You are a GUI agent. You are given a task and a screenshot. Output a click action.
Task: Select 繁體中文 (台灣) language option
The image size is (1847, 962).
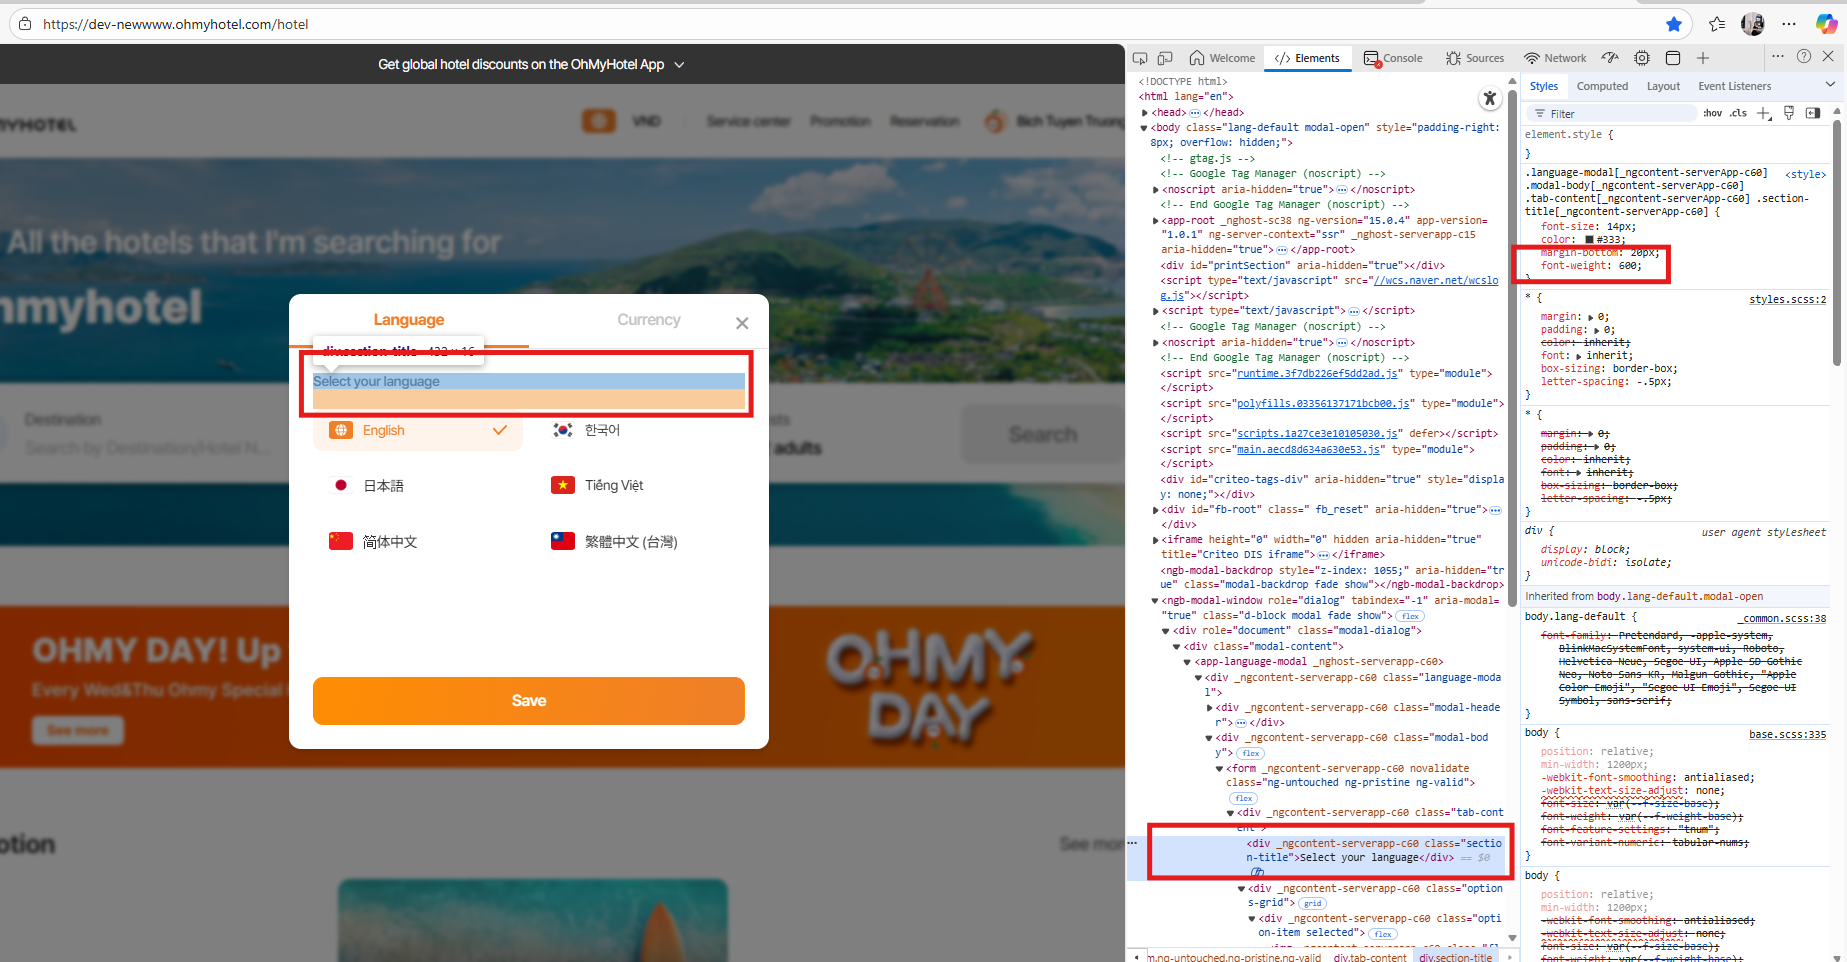640,542
